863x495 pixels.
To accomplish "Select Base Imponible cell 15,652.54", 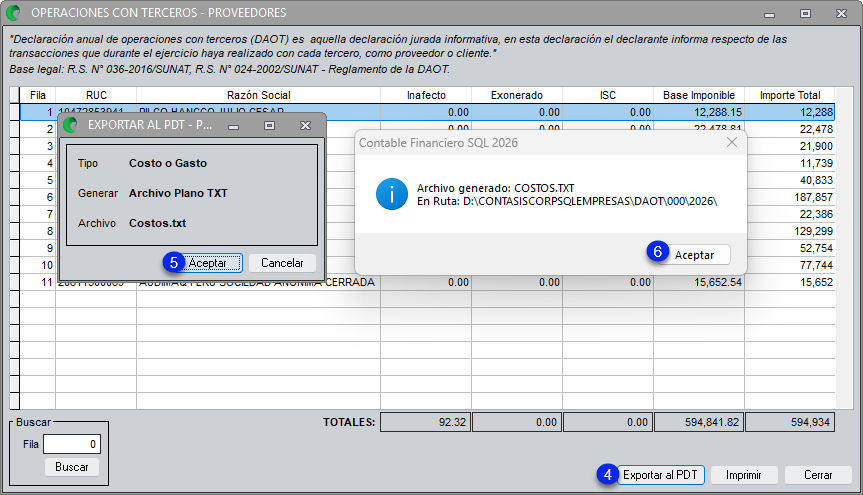I will 699,282.
